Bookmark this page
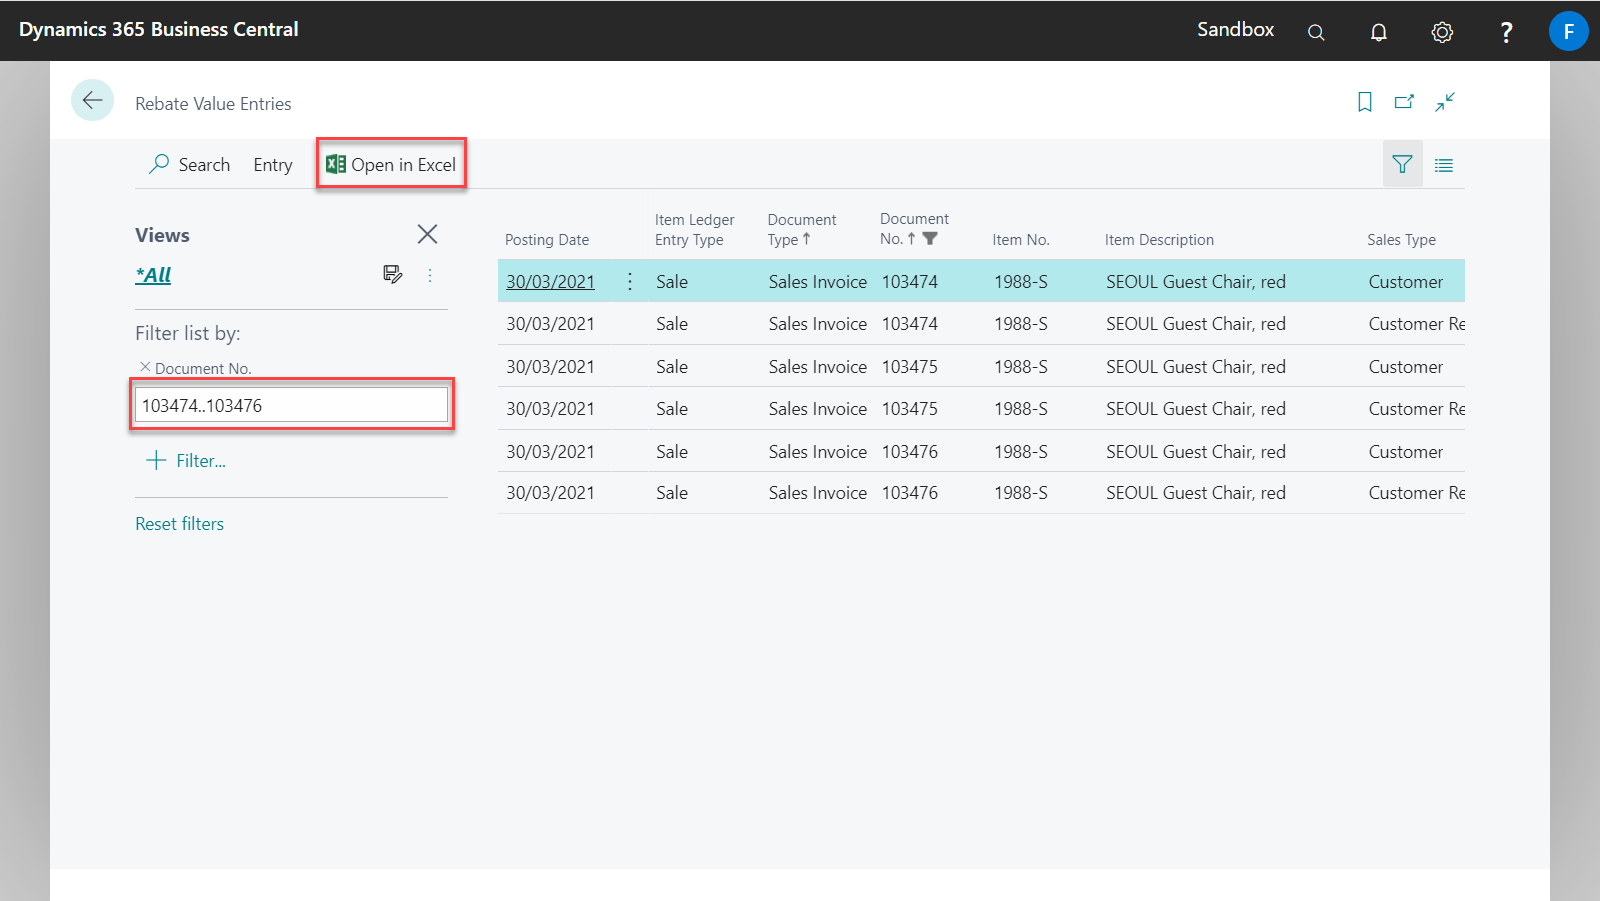1600x901 pixels. 1364,102
